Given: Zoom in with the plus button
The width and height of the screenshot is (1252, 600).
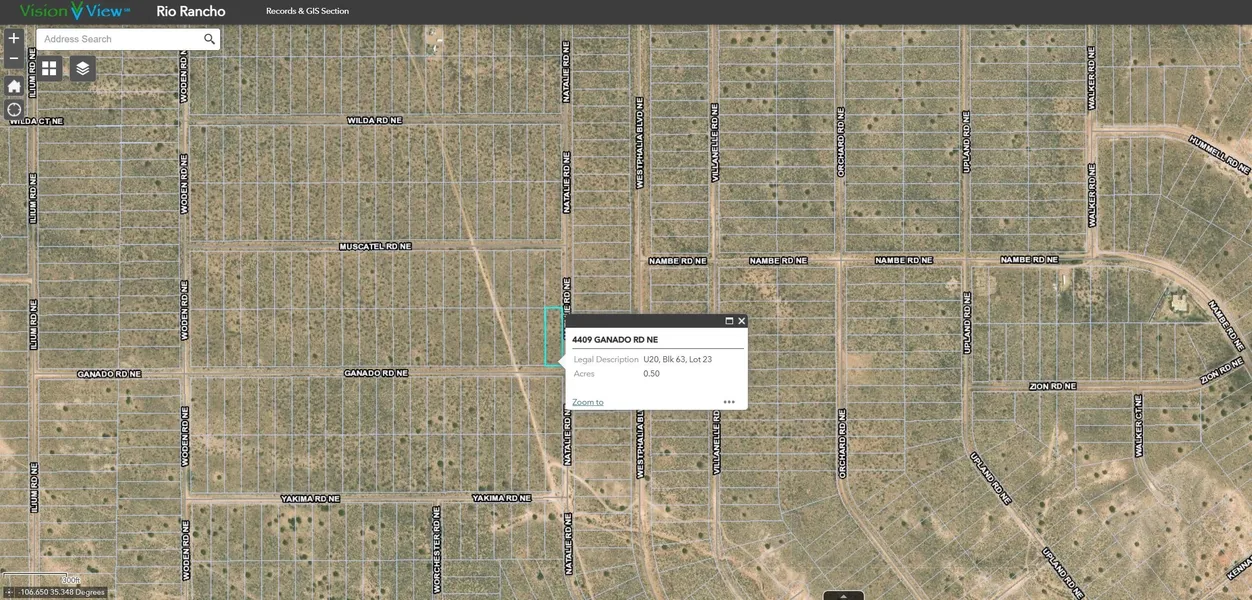Looking at the screenshot, I should tap(14, 39).
